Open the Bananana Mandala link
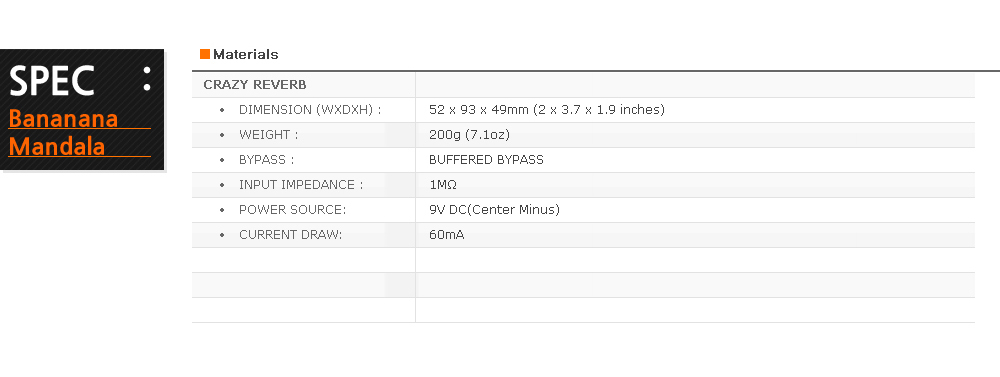The height and width of the screenshot is (377, 1000). (x=64, y=133)
